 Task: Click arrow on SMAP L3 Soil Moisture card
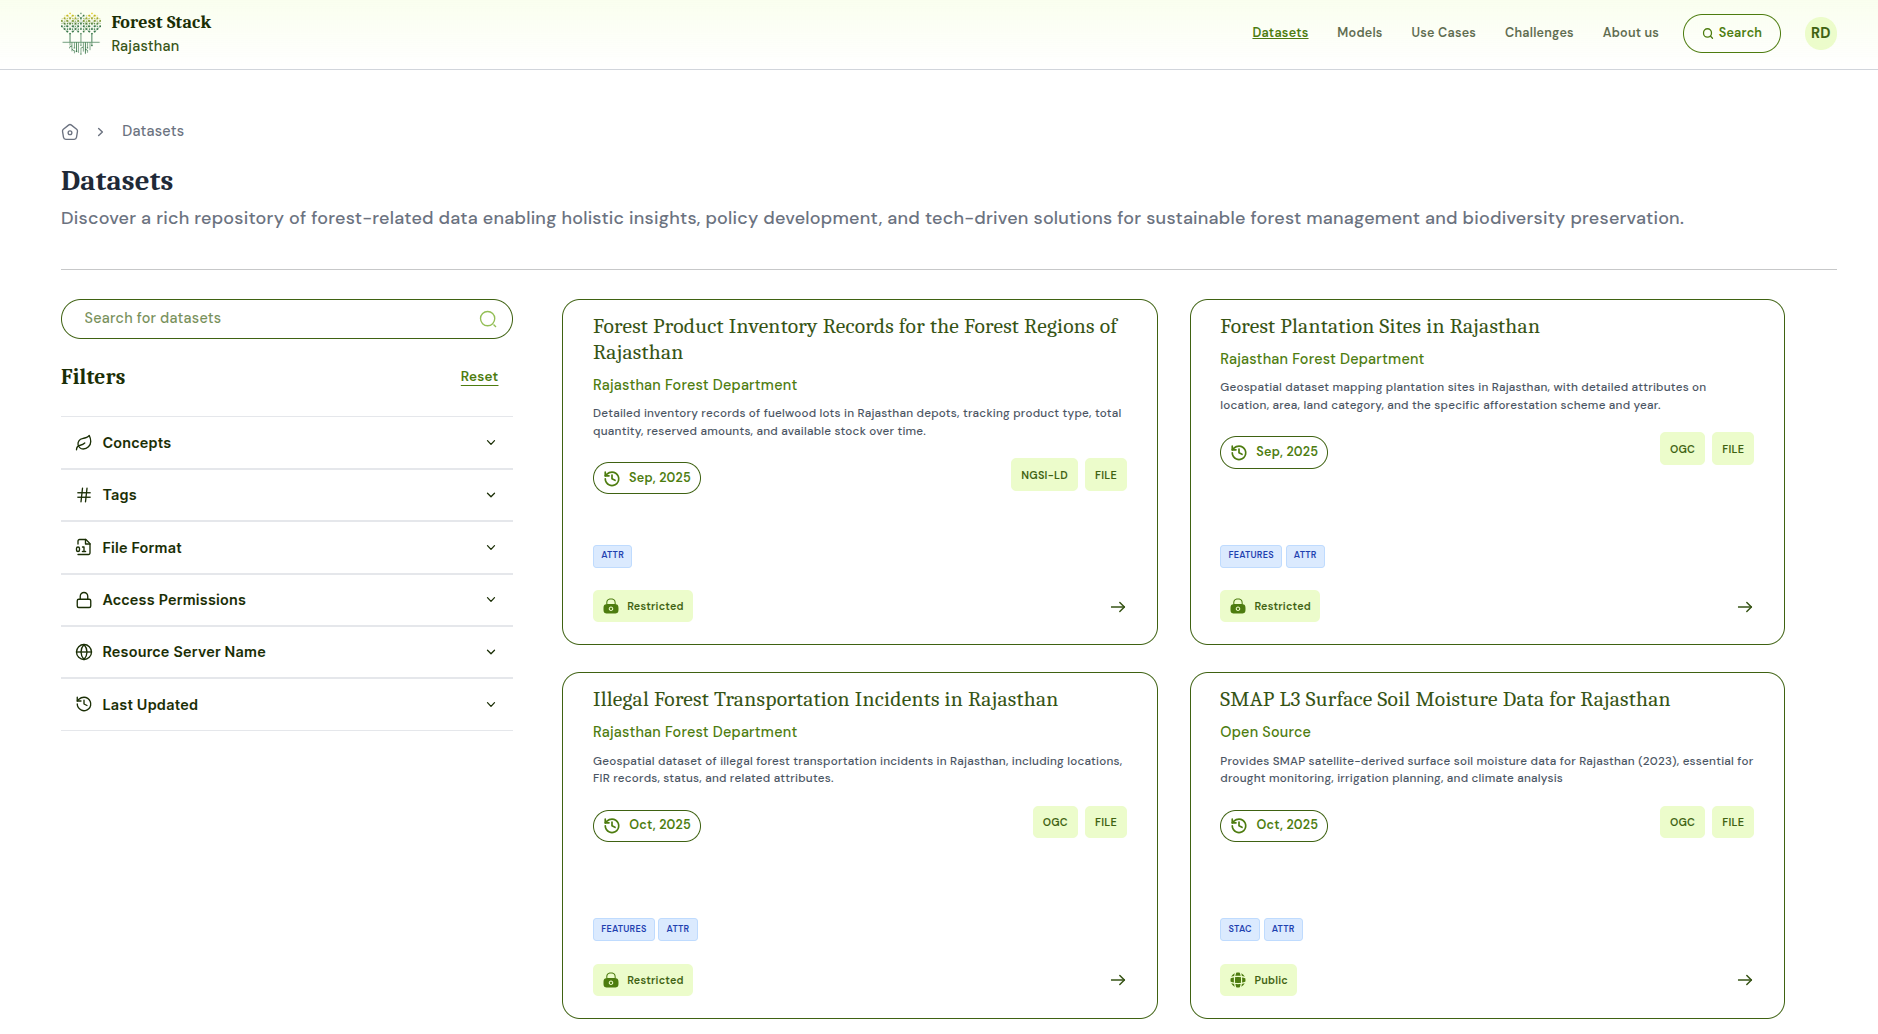pyautogui.click(x=1745, y=980)
